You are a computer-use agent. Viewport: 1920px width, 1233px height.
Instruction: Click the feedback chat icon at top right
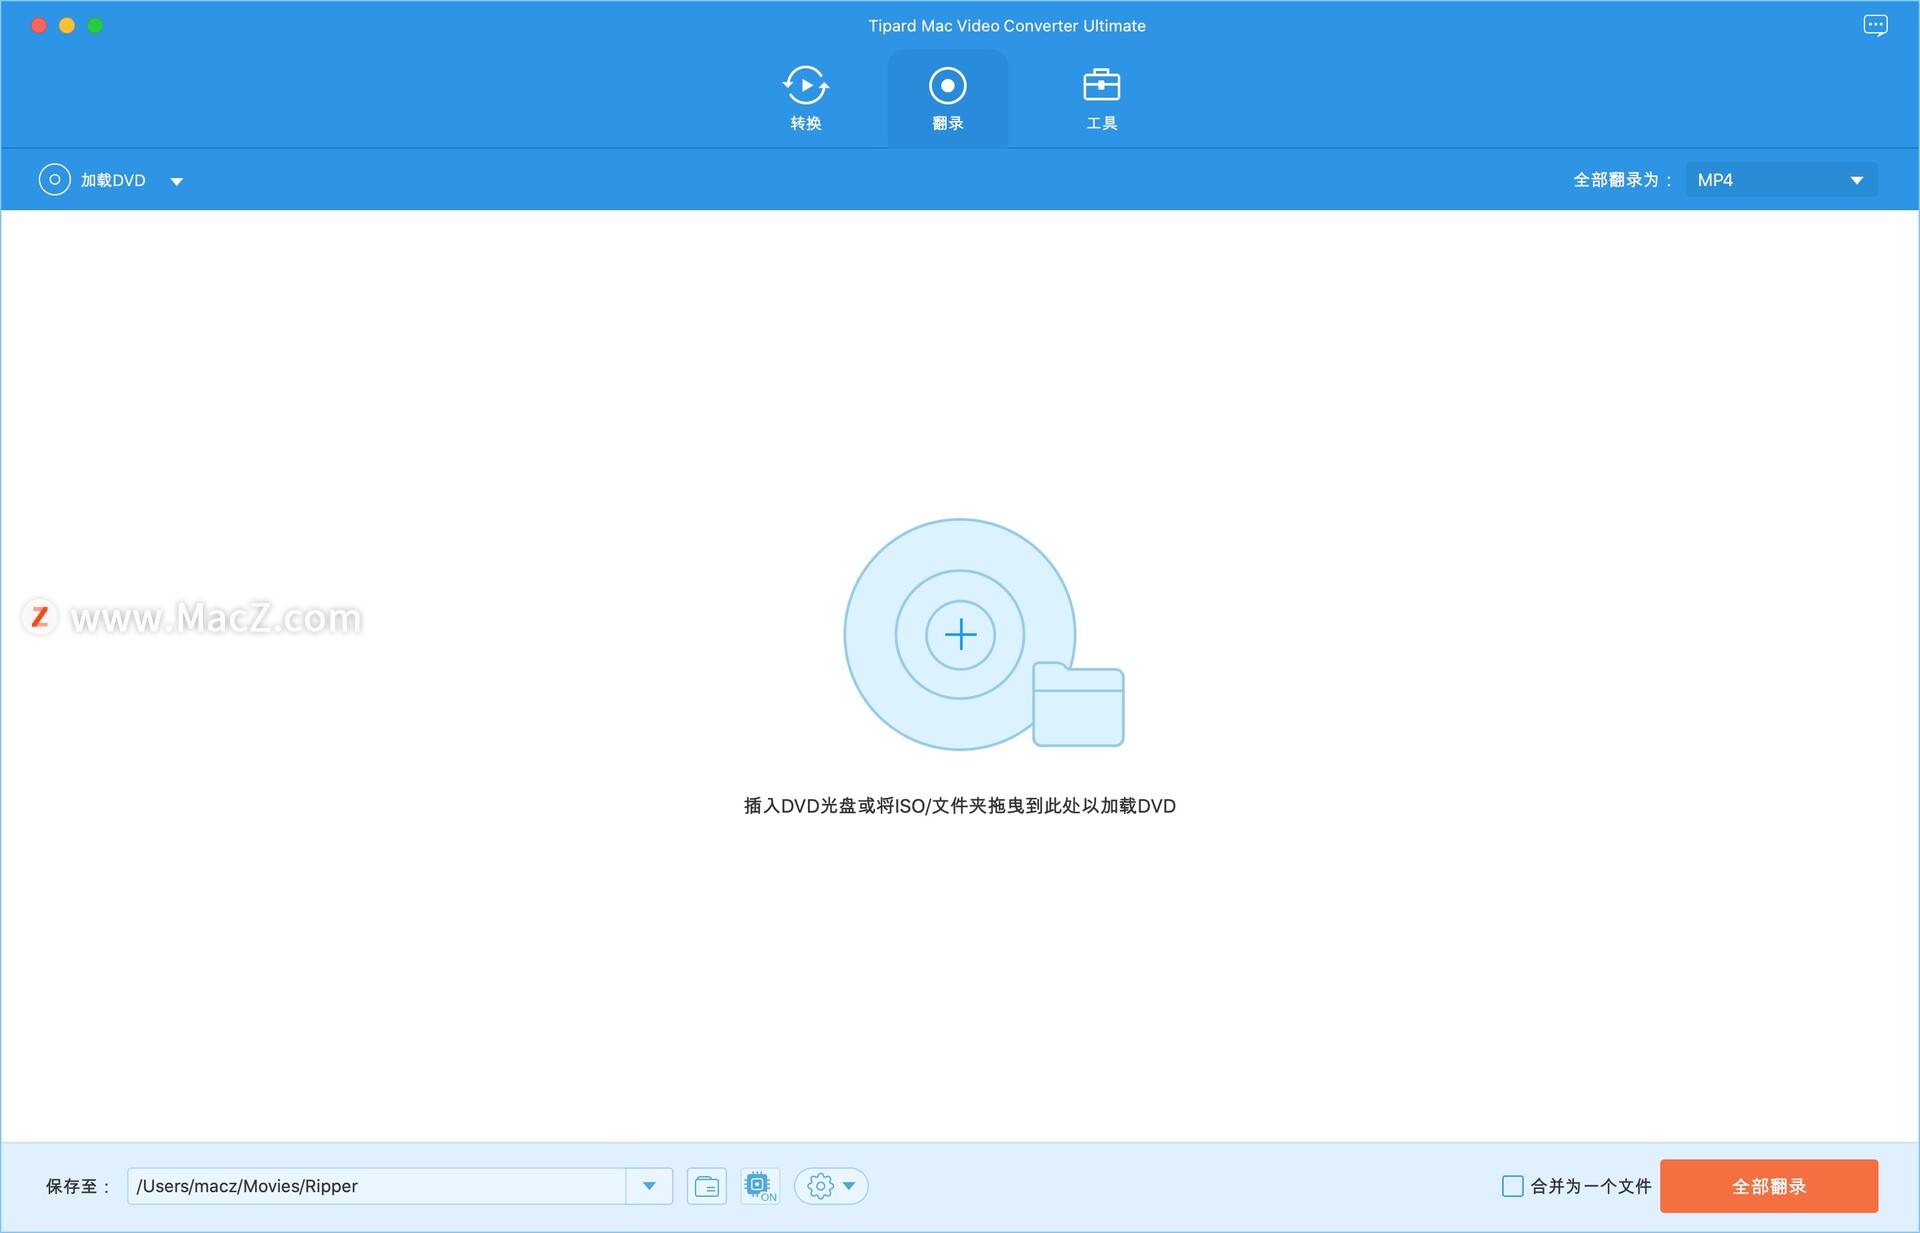point(1875,26)
